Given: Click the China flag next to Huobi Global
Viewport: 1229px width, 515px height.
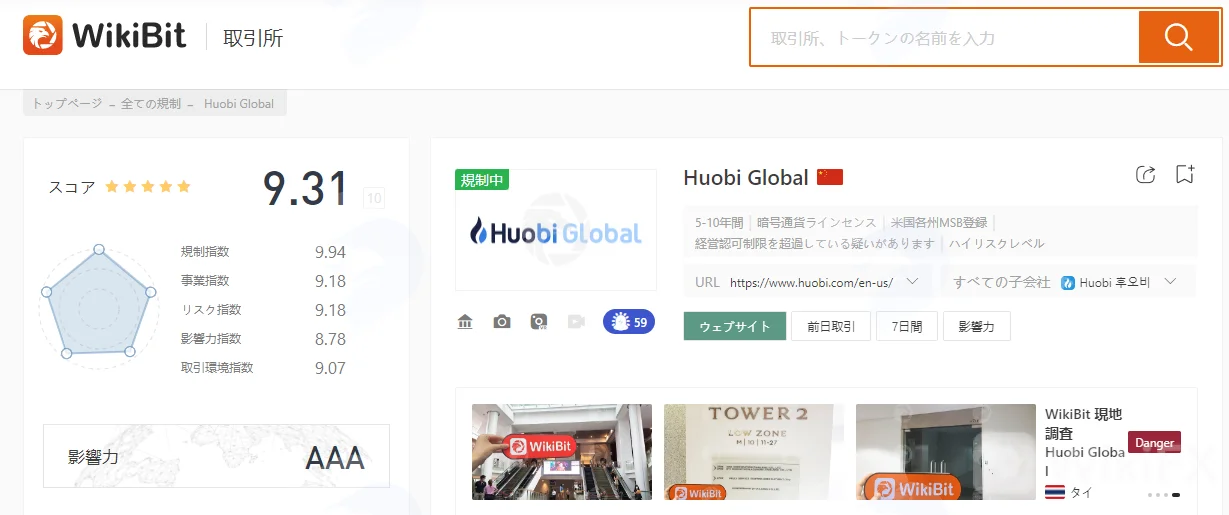Looking at the screenshot, I should point(830,177).
